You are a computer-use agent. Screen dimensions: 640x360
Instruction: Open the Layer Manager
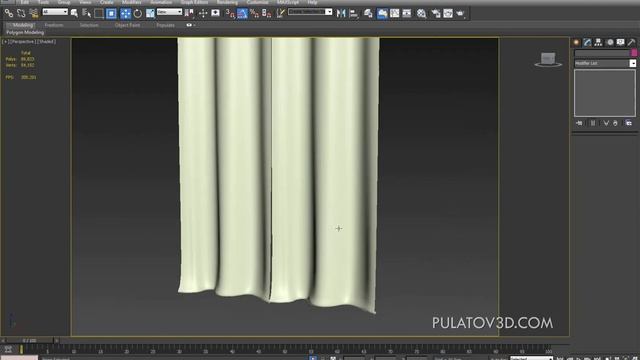pyautogui.click(x=368, y=13)
